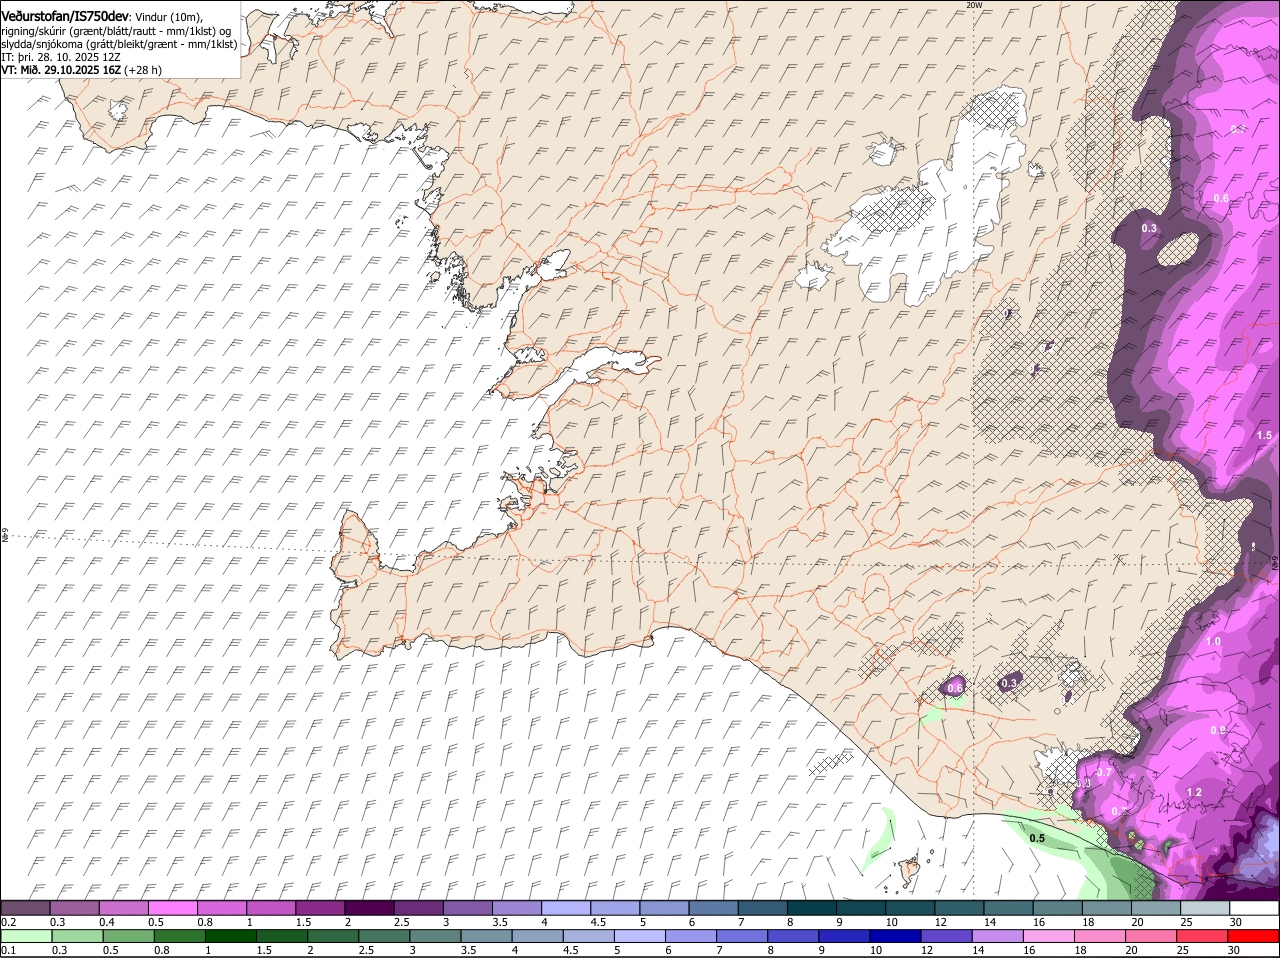The height and width of the screenshot is (958, 1280).
Task: Click the medium green 0.5–0.8 rain swatch
Action: click(128, 936)
